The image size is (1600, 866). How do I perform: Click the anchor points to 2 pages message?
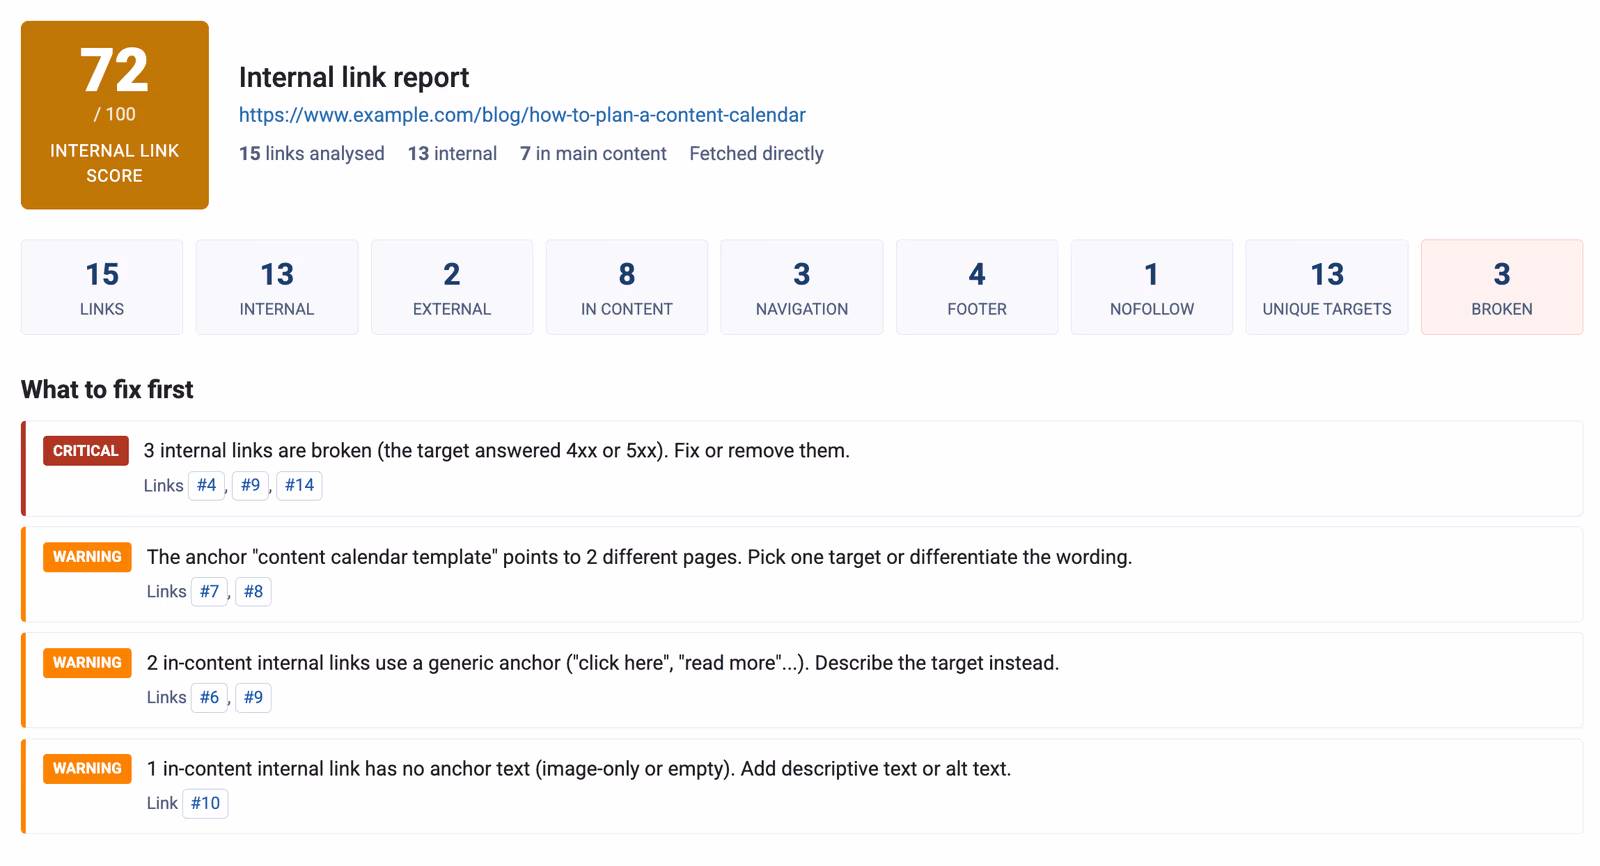coord(640,557)
